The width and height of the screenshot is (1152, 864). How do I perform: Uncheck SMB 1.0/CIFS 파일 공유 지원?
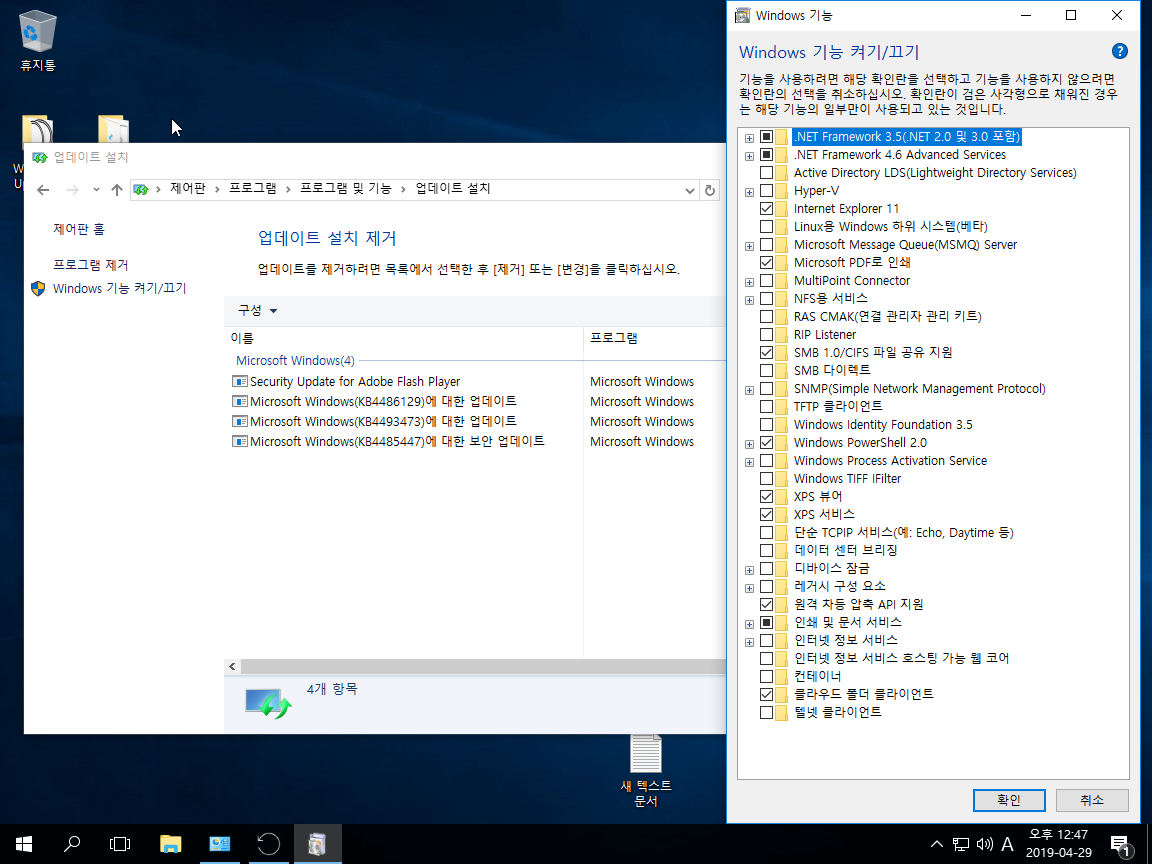(x=766, y=353)
